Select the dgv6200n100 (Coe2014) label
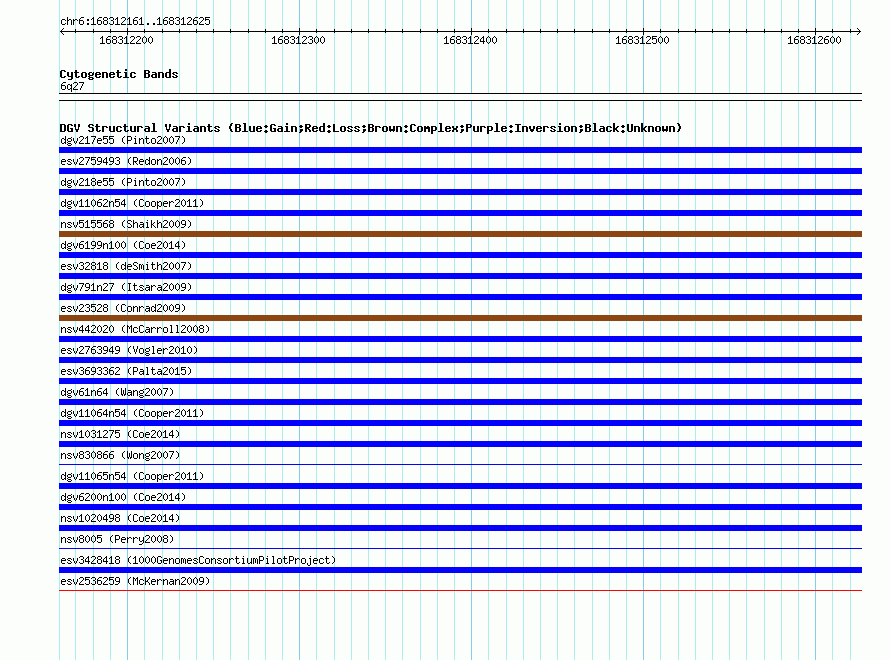 [123, 497]
